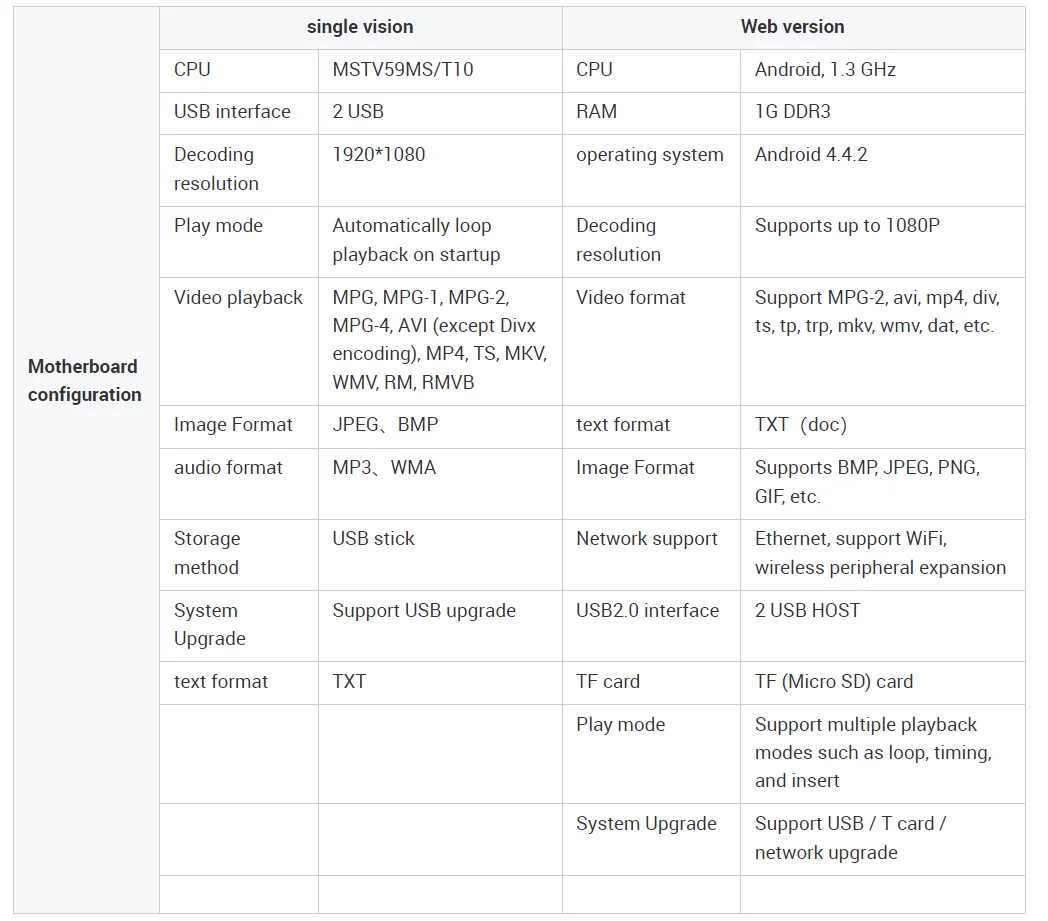Click the "Network support" label cell
The width and height of the screenshot is (1048, 921).
point(647,539)
